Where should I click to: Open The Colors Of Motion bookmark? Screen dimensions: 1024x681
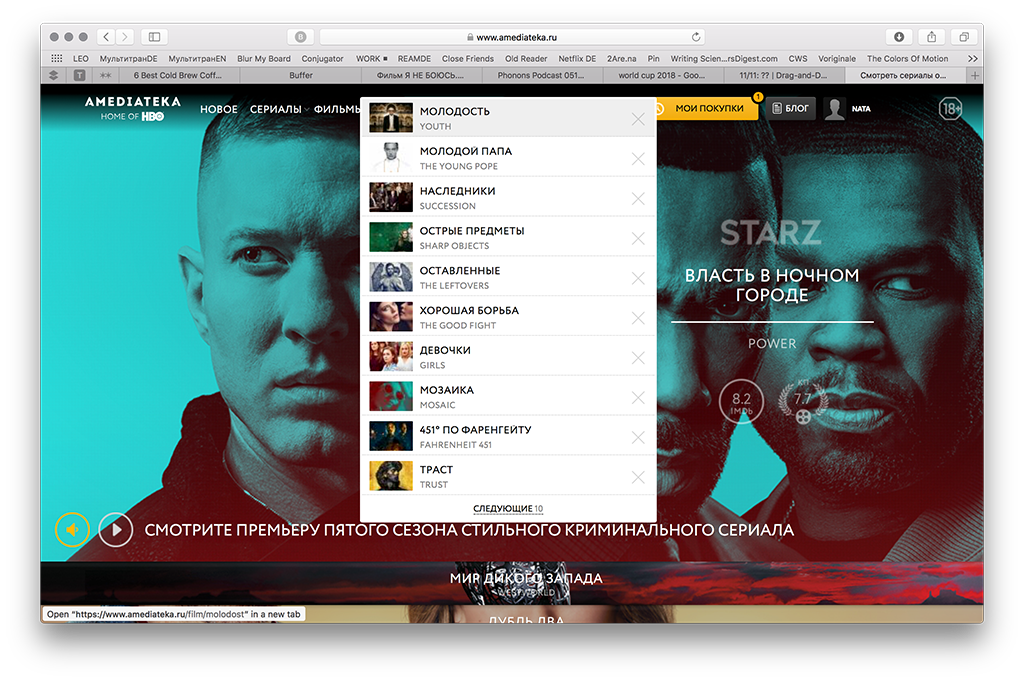tap(907, 58)
